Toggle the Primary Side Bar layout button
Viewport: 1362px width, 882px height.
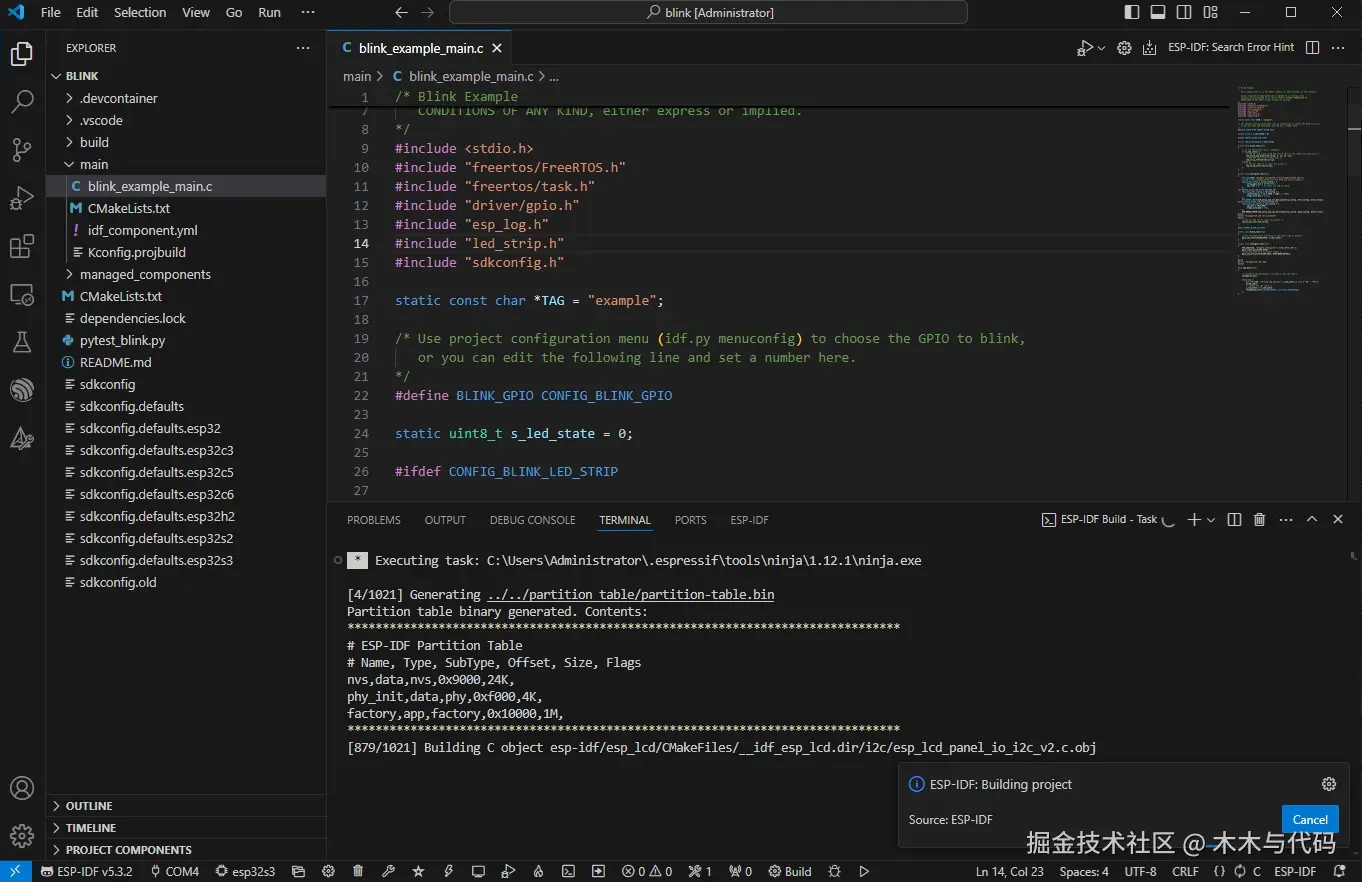tap(1132, 13)
